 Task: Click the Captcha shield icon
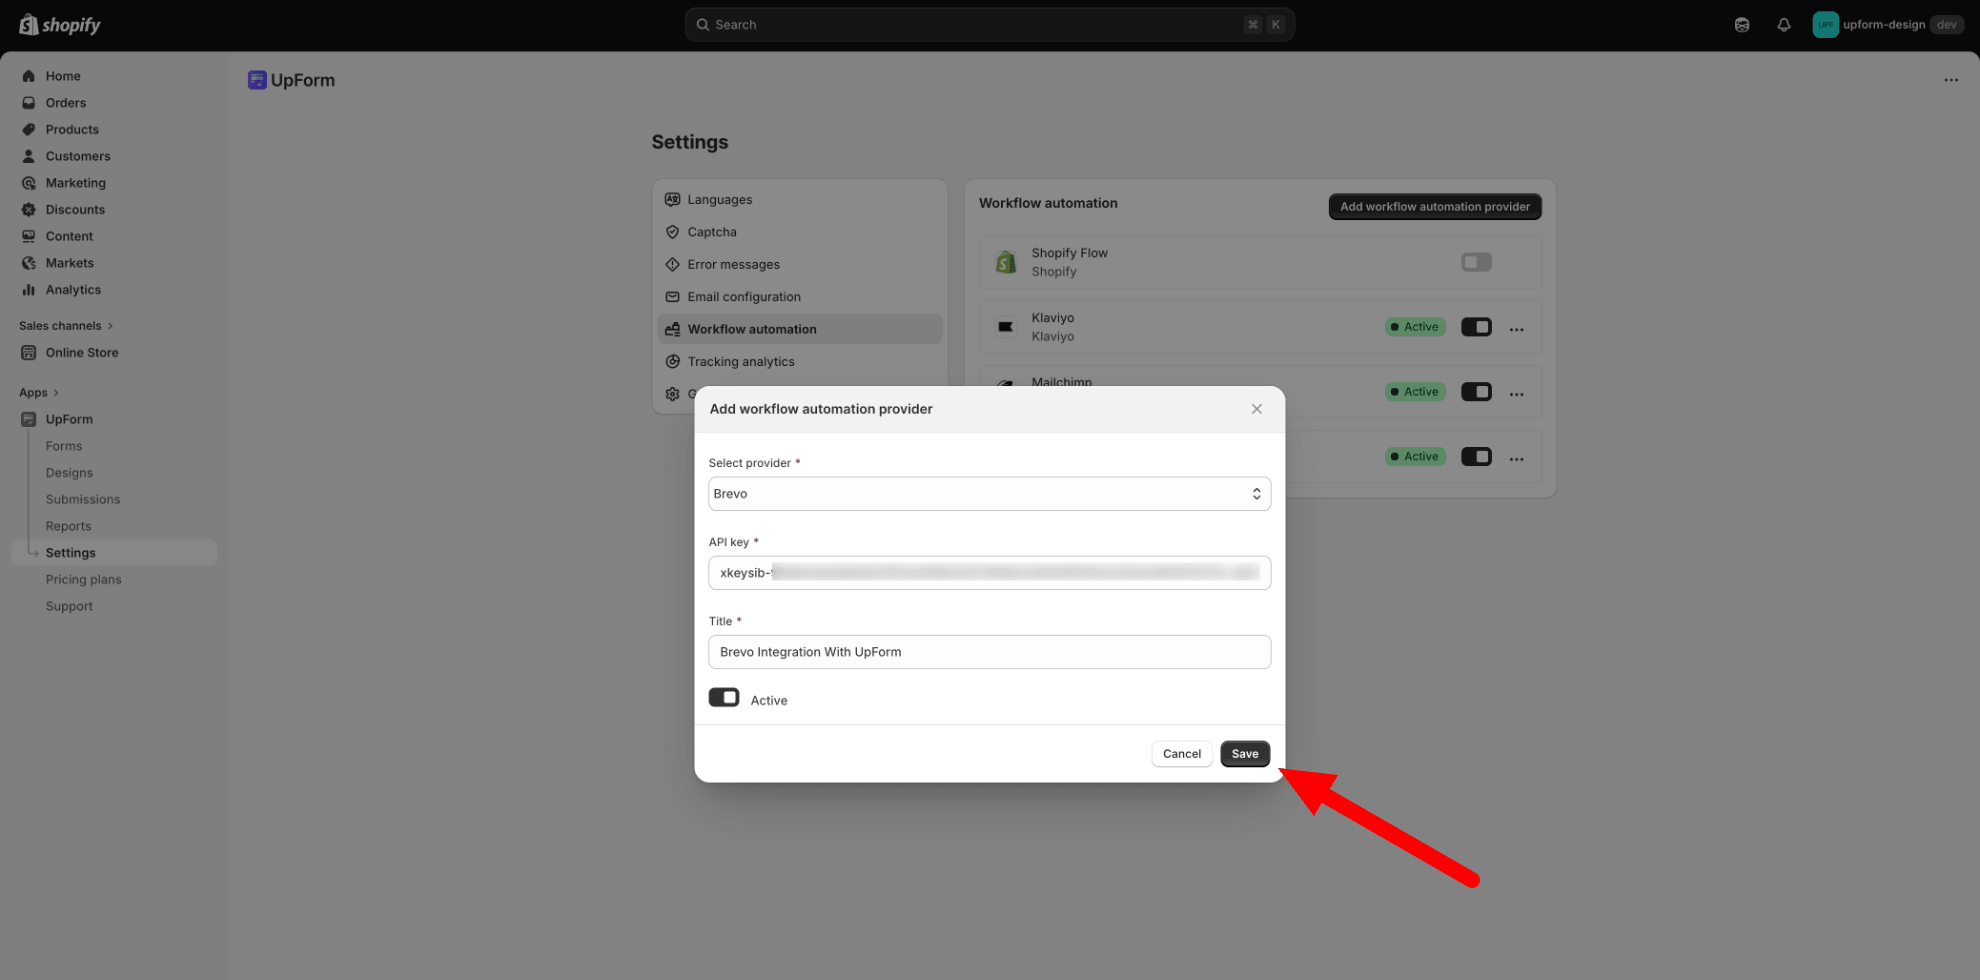673,232
